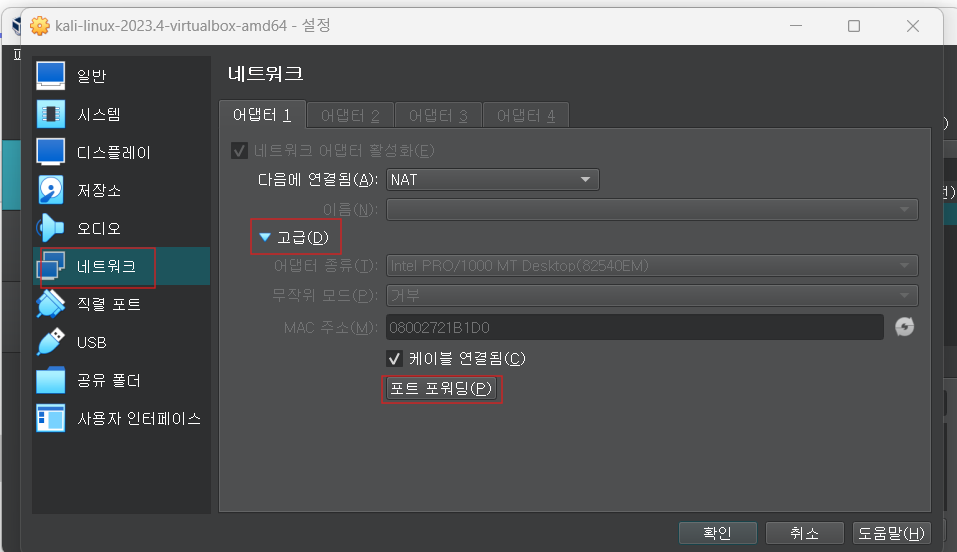This screenshot has height=552, width=957.
Task: Select the 시스템 chip icon in sidebar
Action: 51,114
